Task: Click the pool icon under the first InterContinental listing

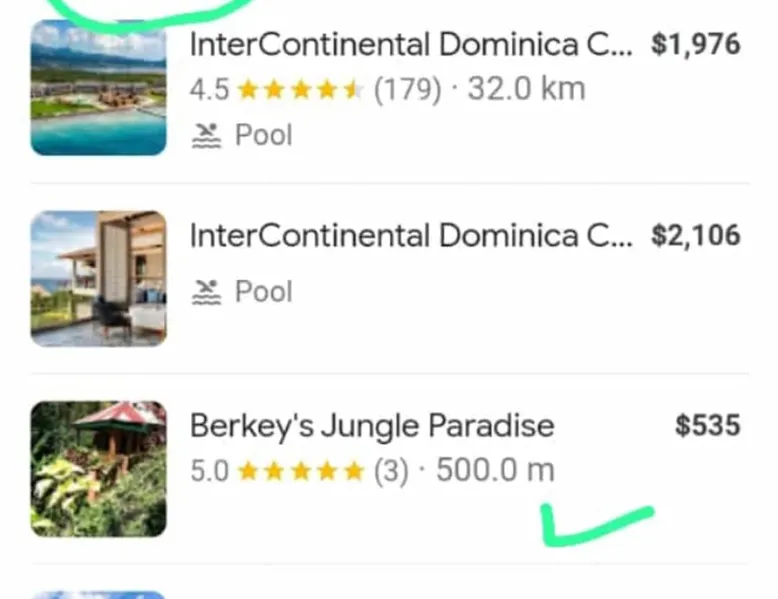Action: coord(206,135)
